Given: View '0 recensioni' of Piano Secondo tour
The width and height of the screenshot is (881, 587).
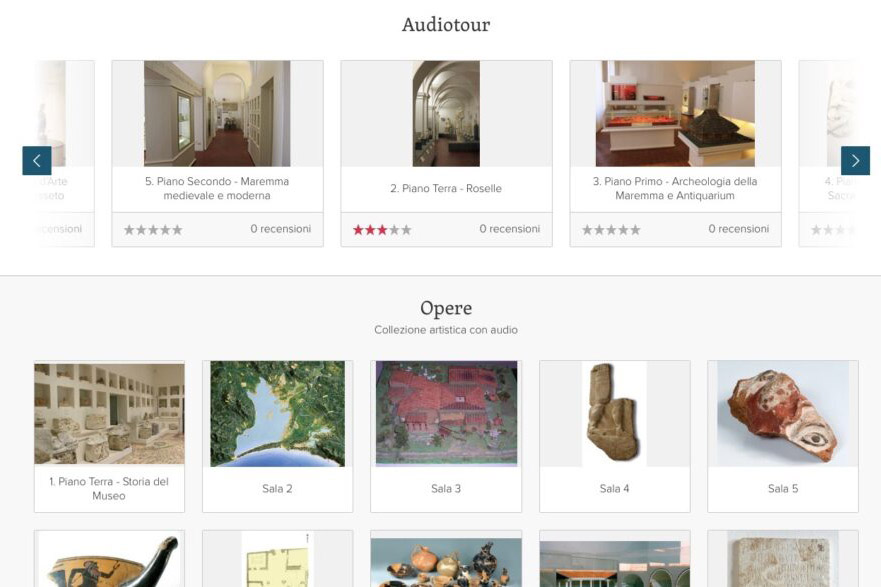Looking at the screenshot, I should 280,229.
